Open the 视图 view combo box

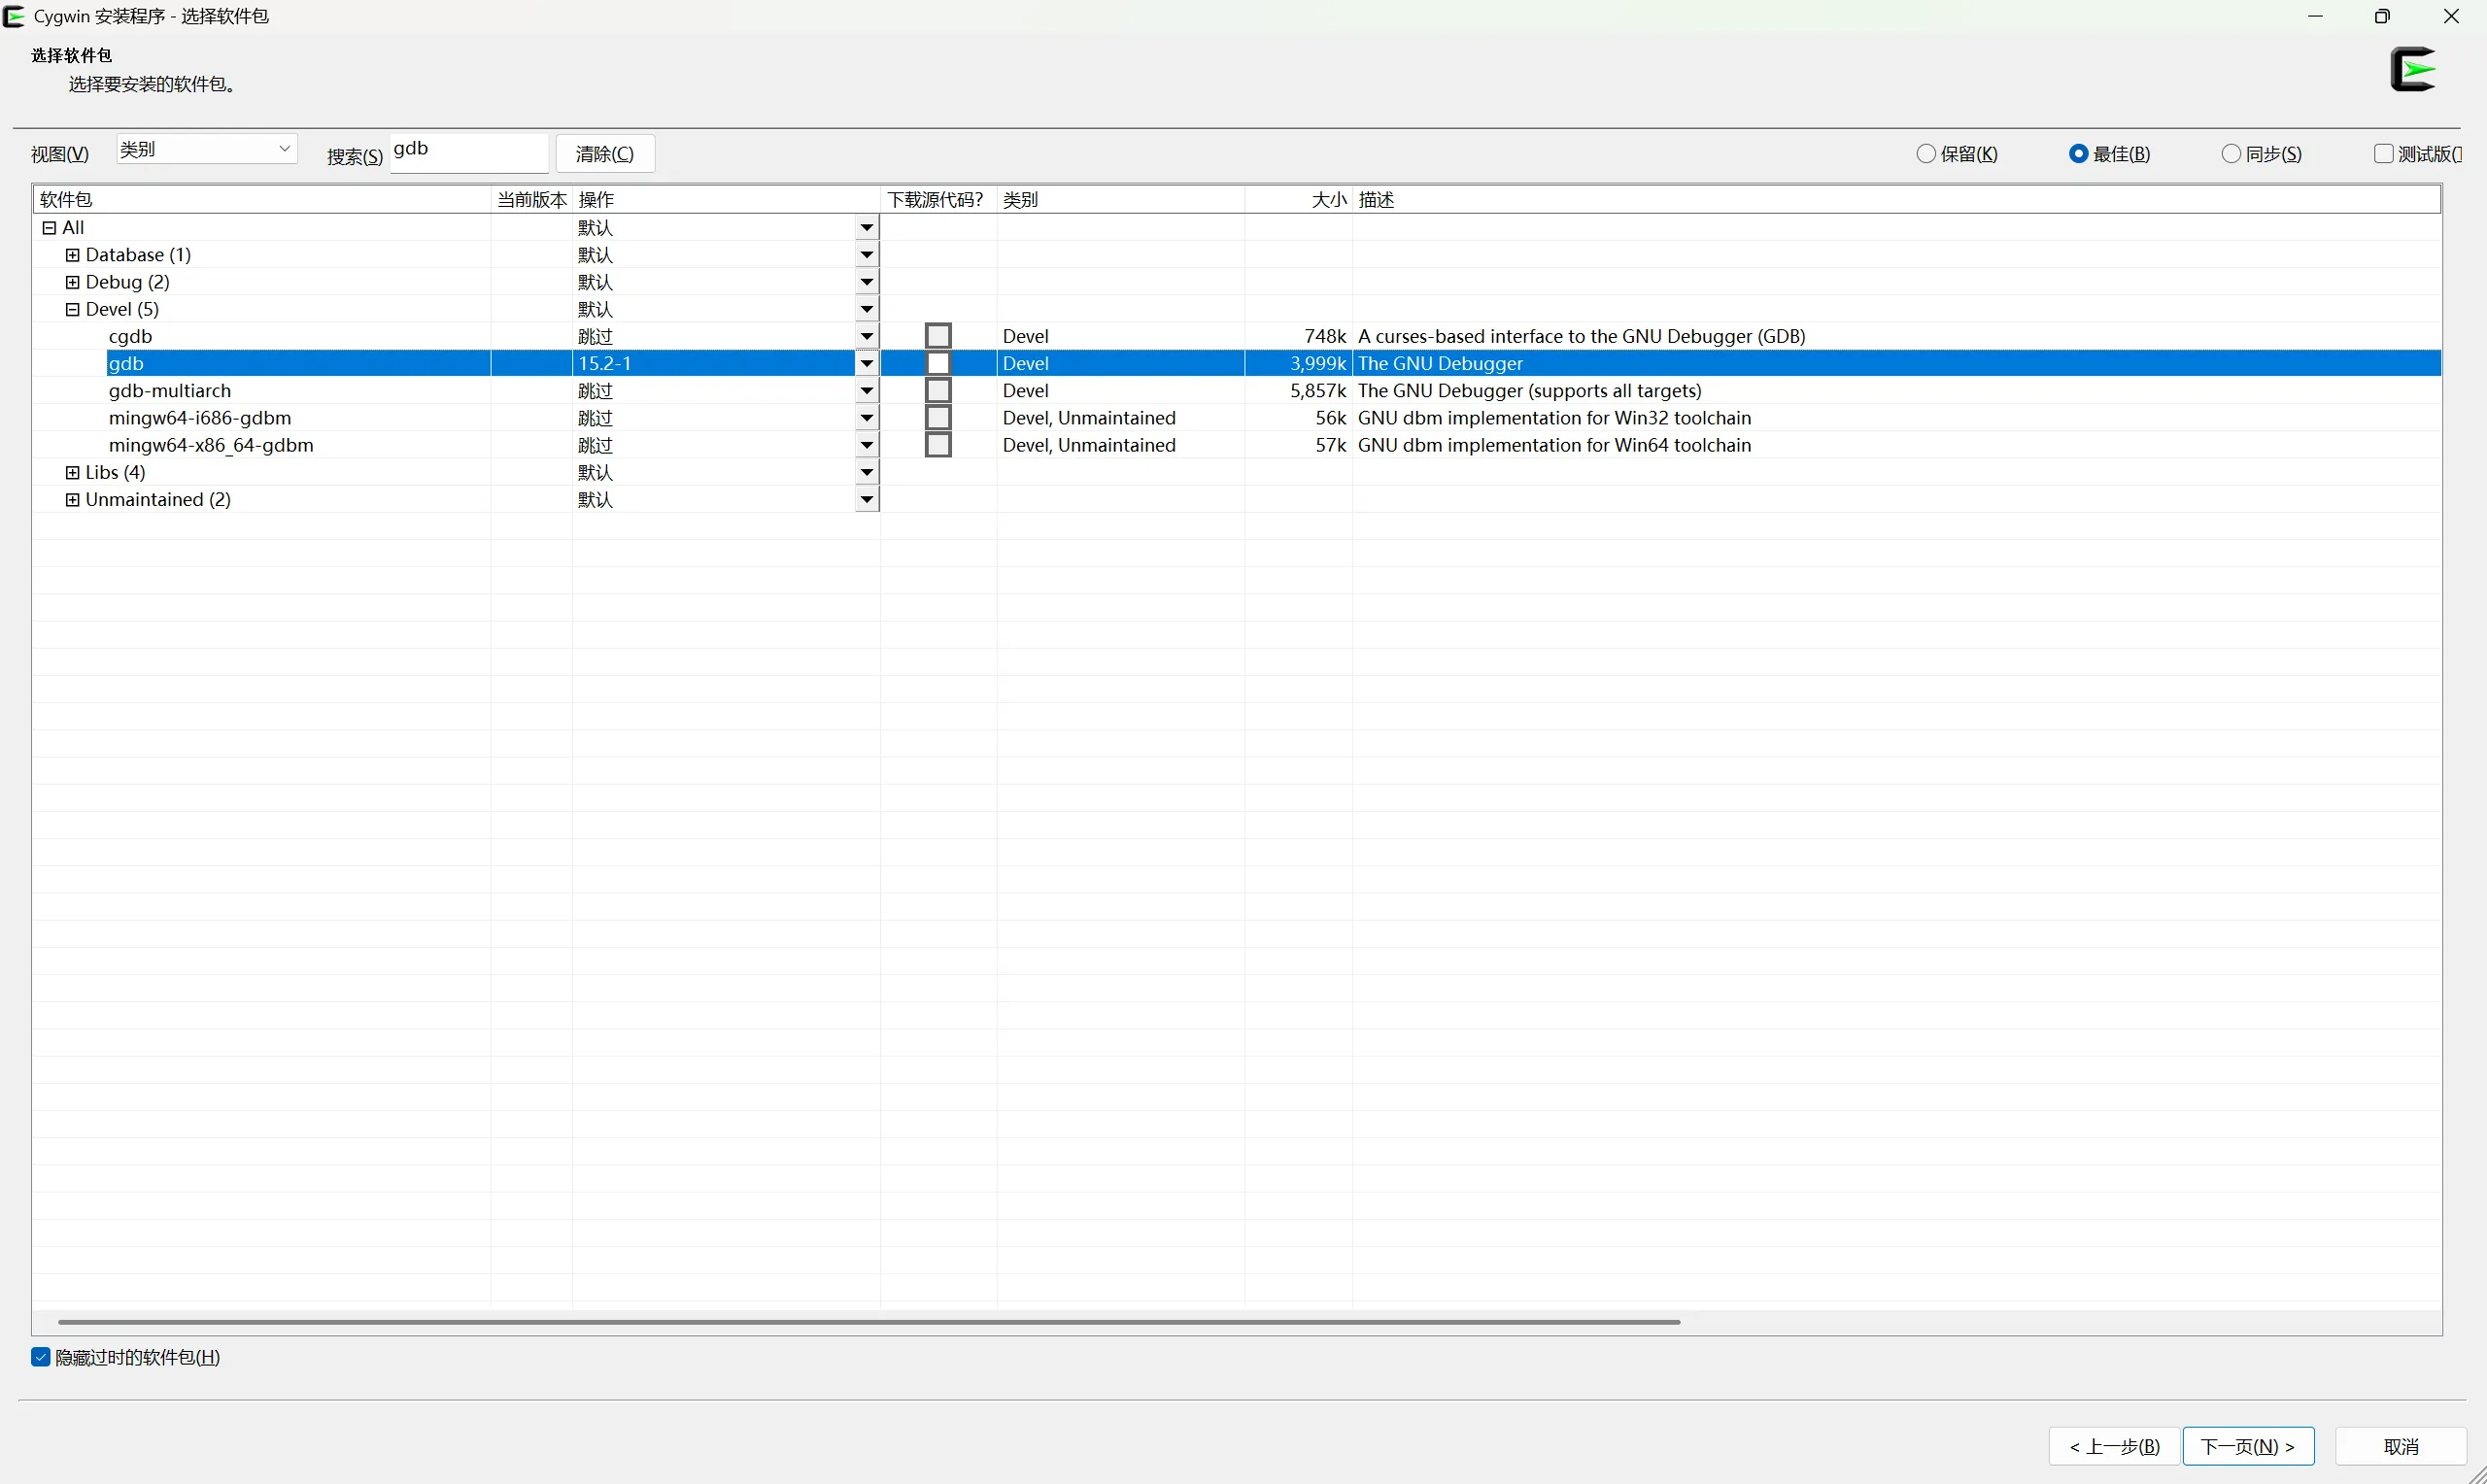[206, 149]
